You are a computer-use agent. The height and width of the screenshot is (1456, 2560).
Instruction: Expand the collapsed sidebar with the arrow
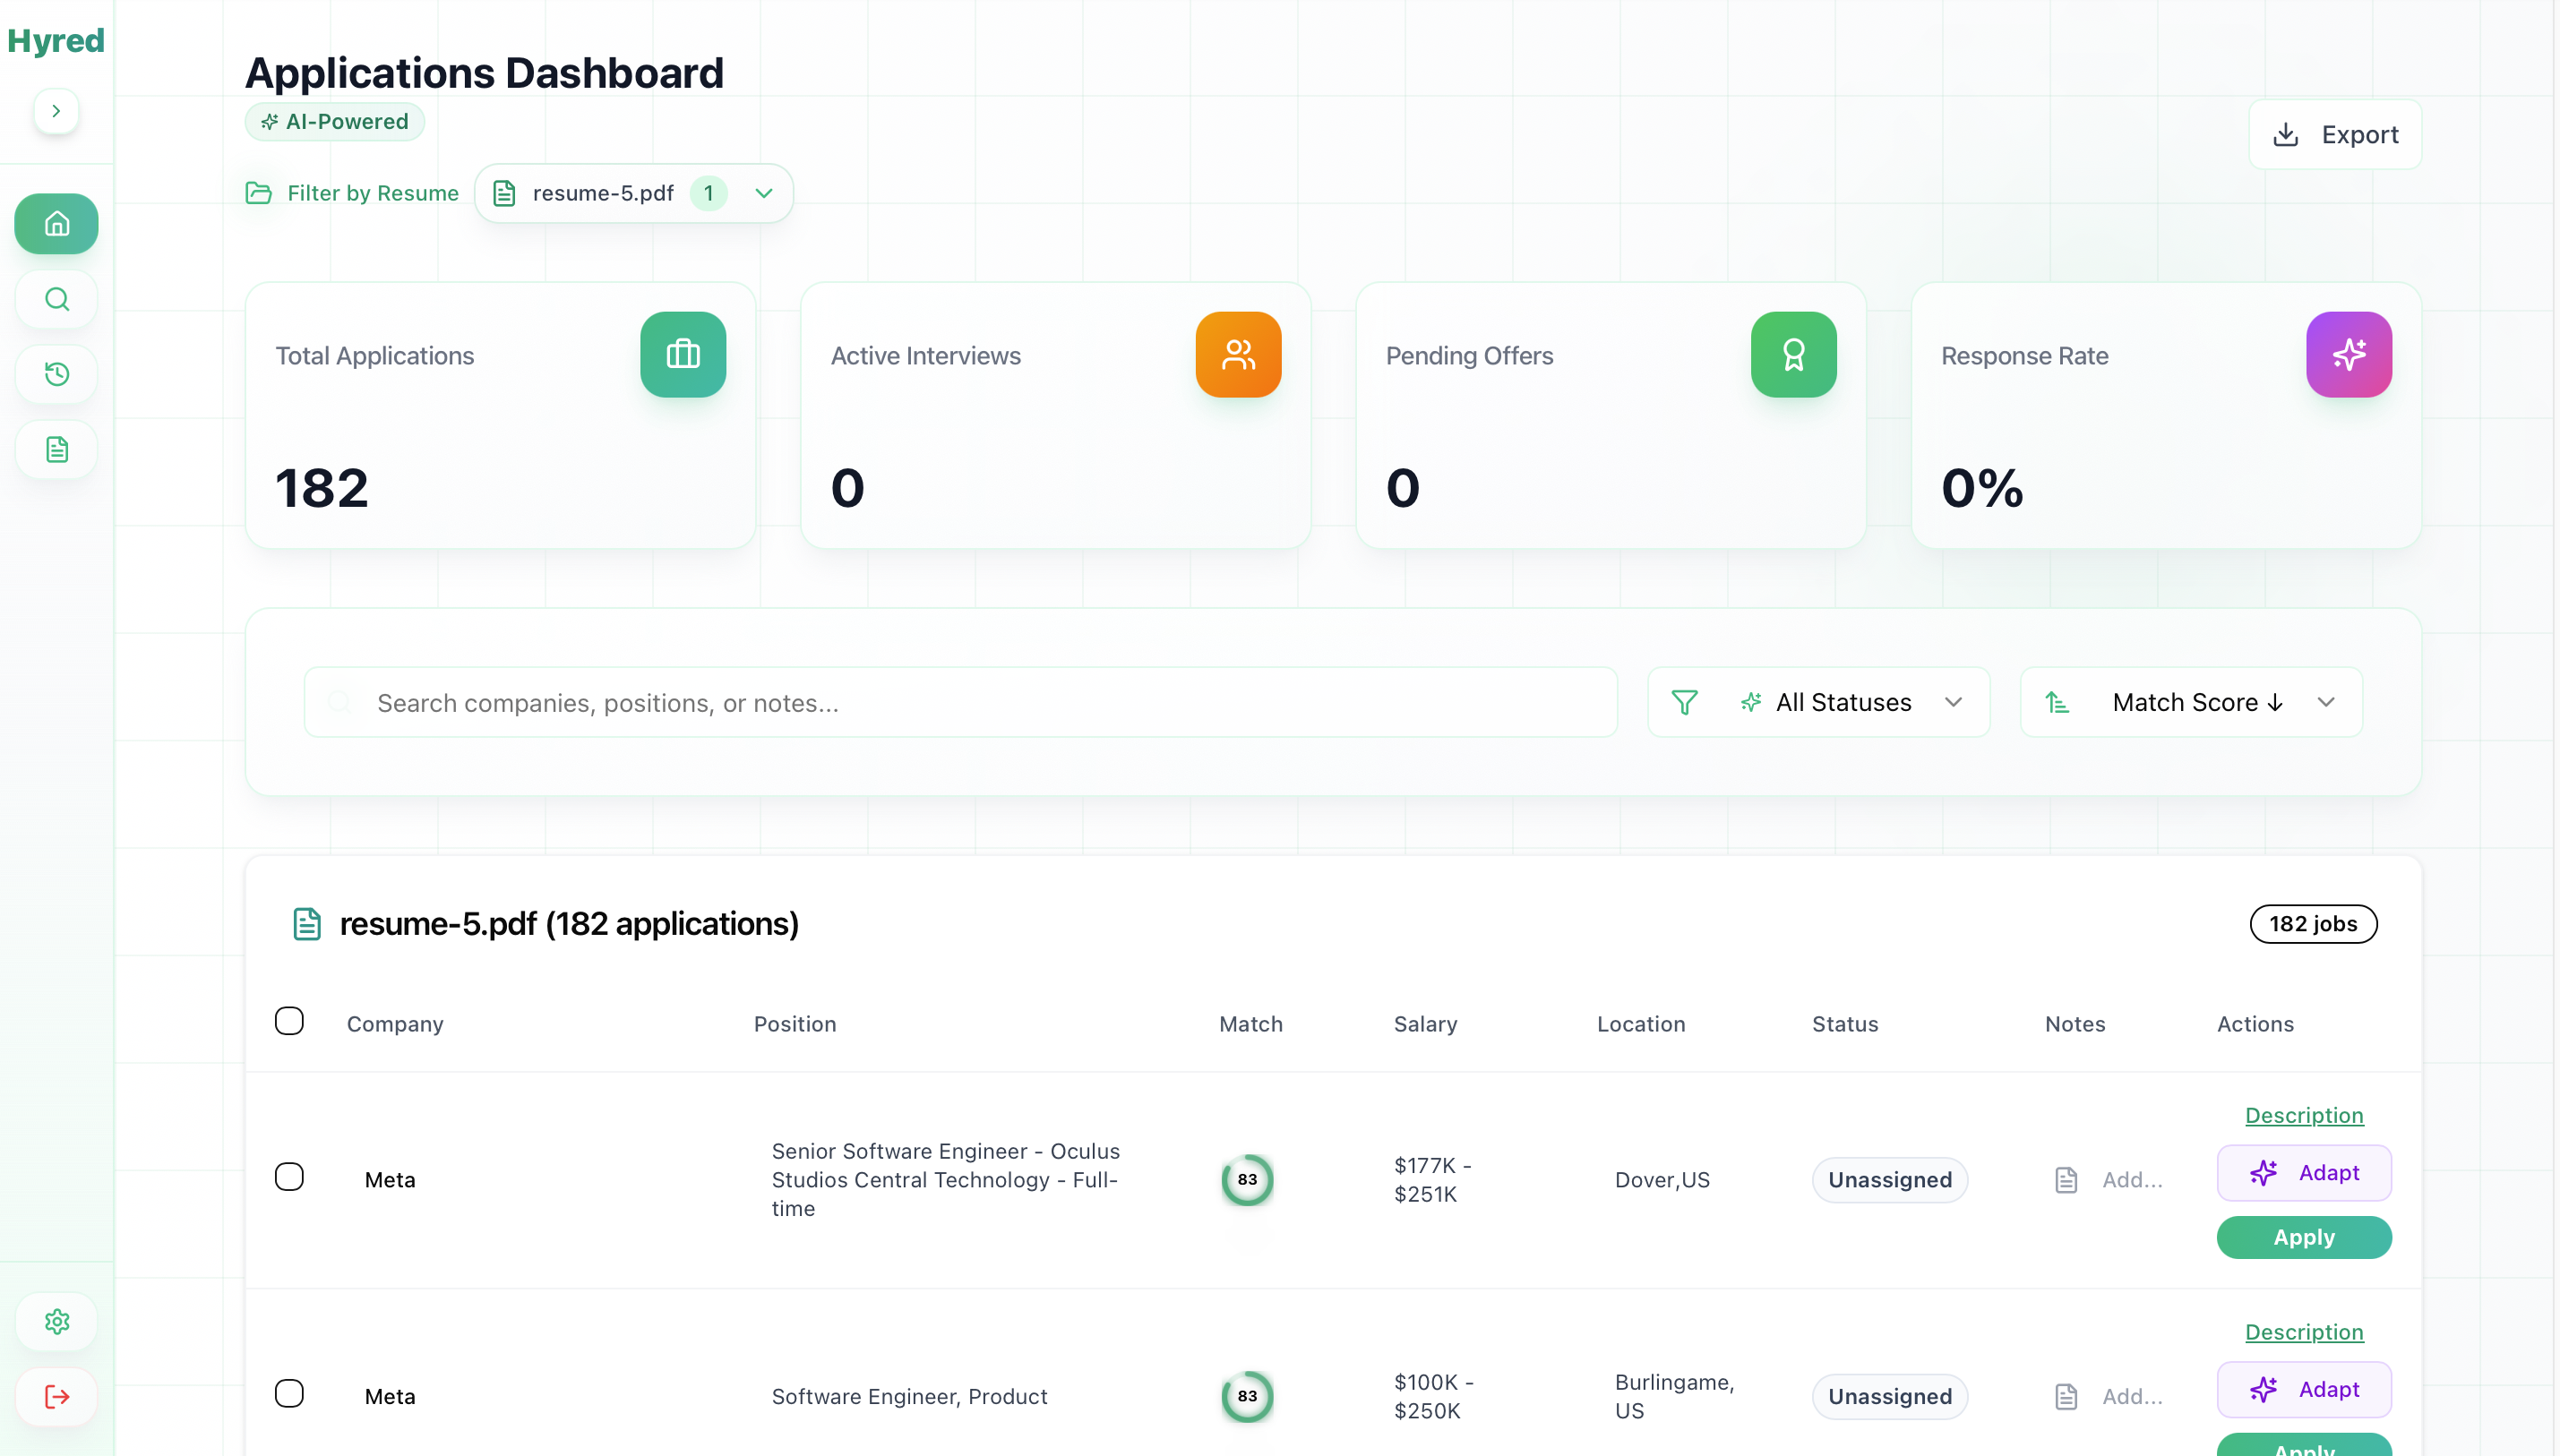56,111
